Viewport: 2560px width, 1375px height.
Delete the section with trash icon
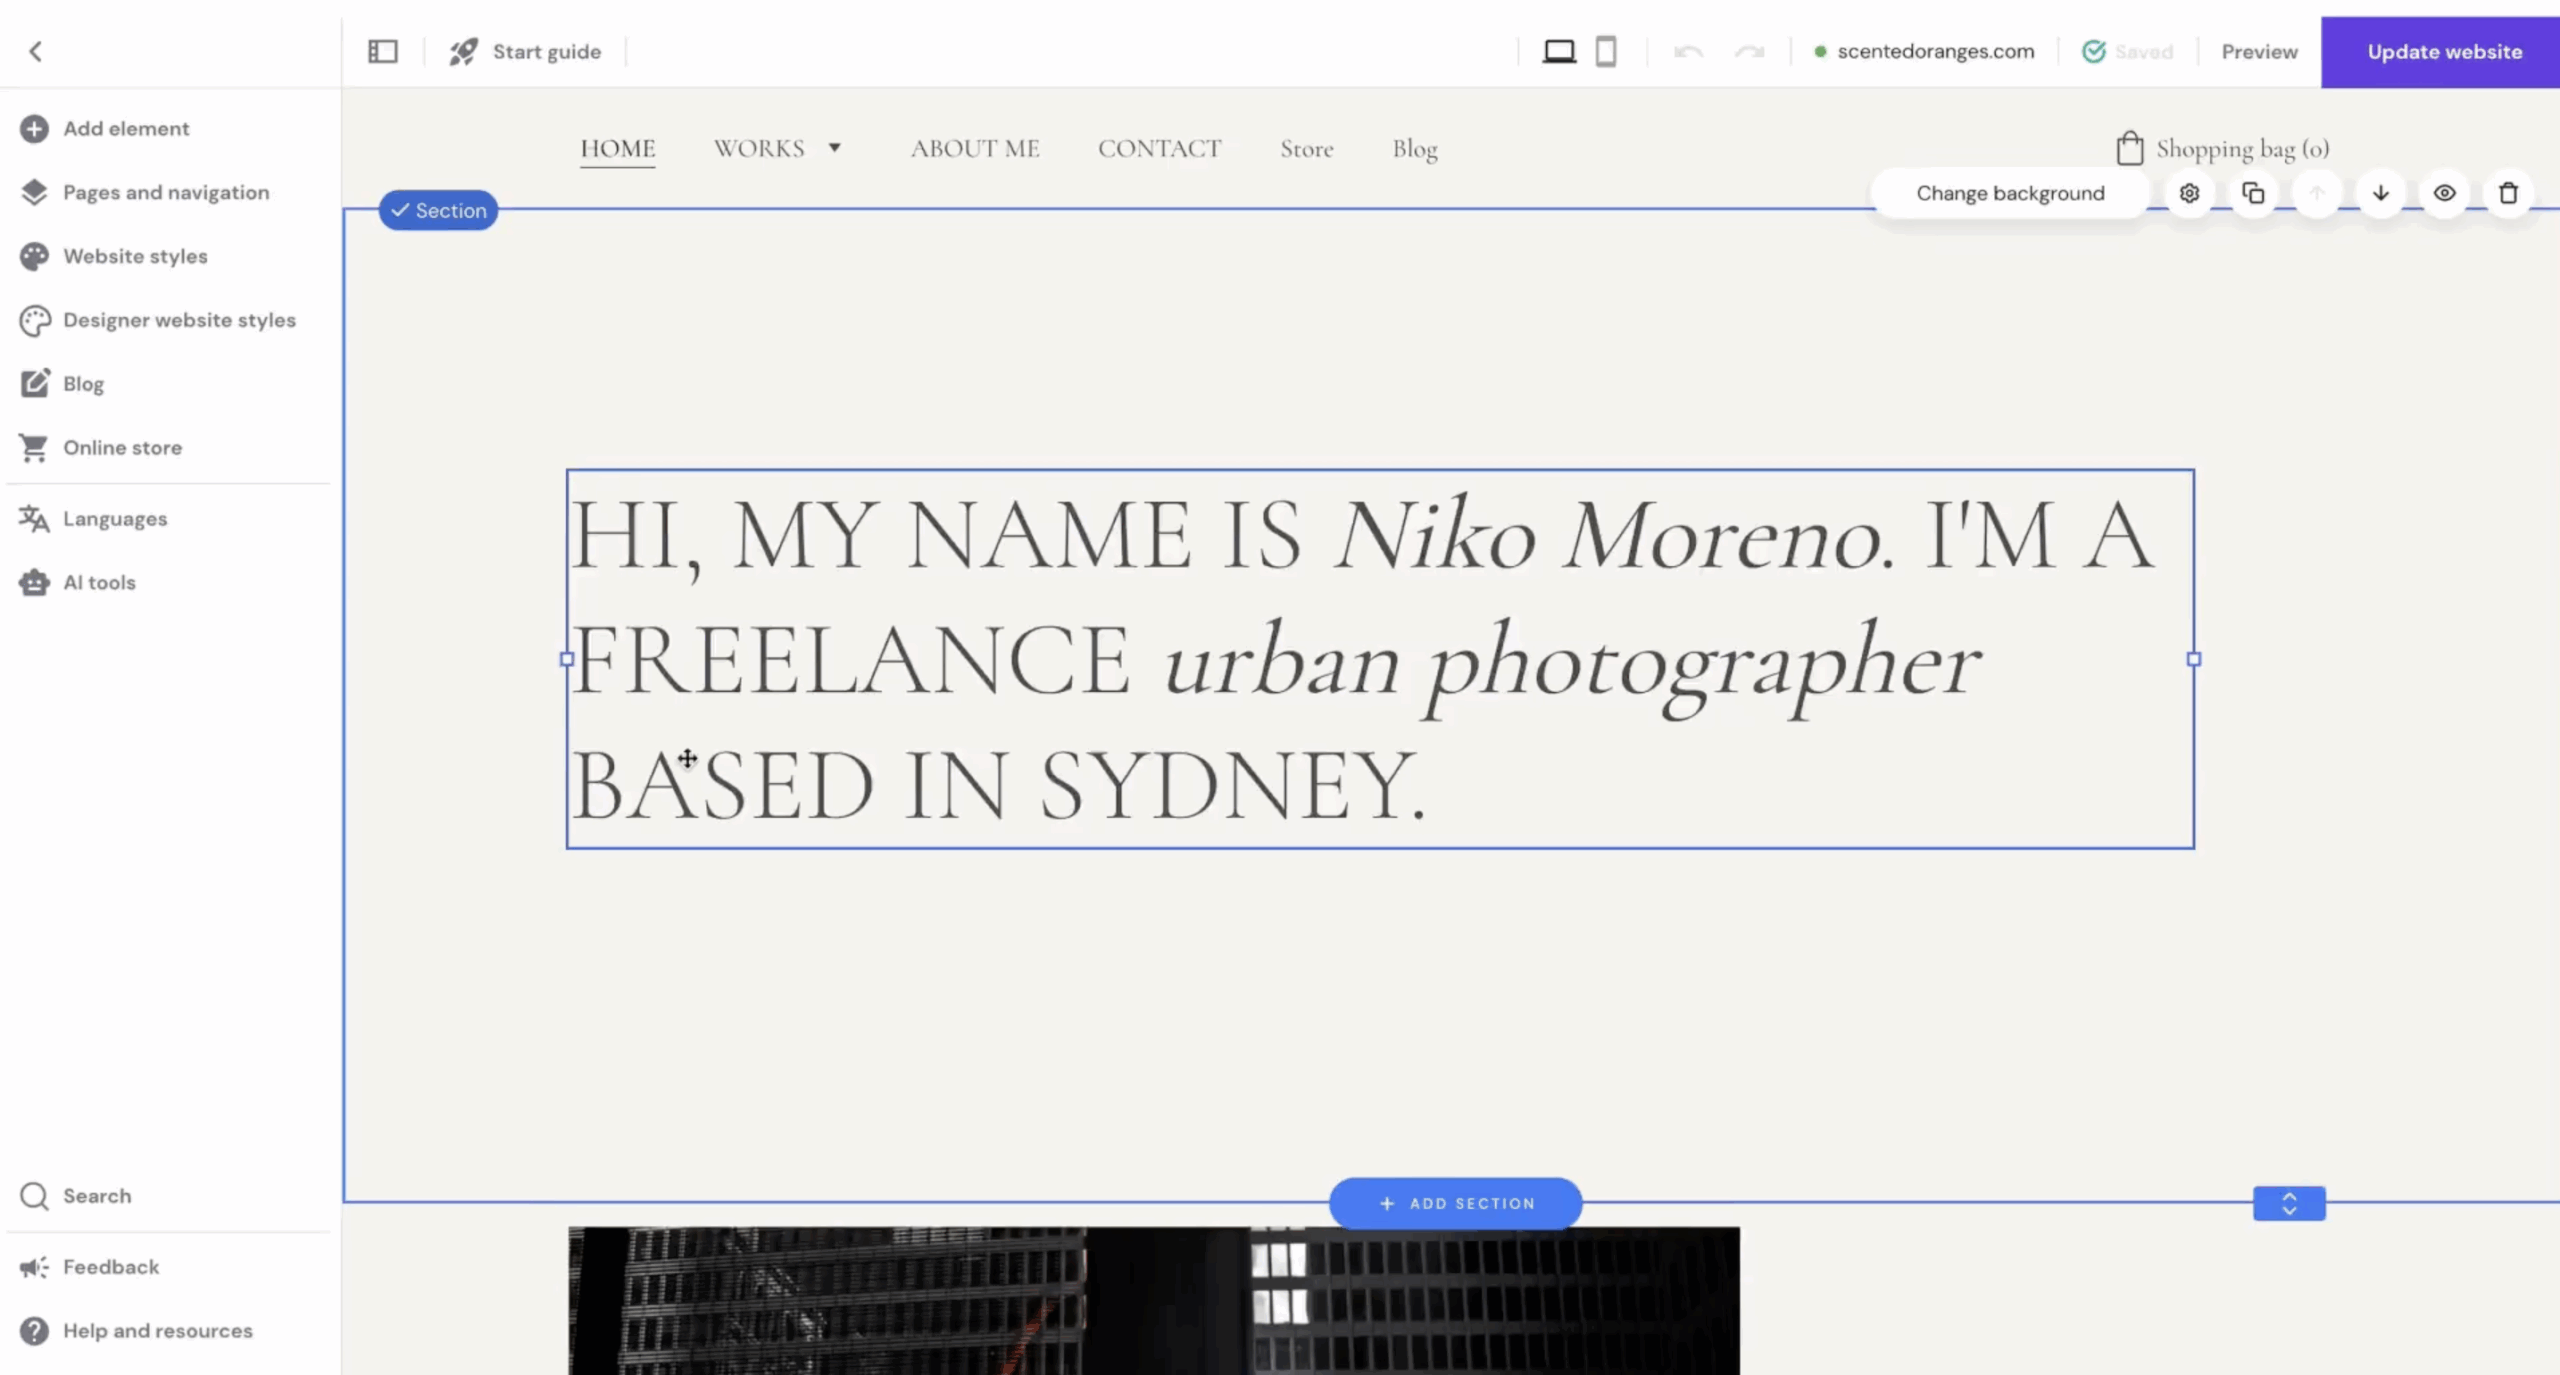point(2508,193)
